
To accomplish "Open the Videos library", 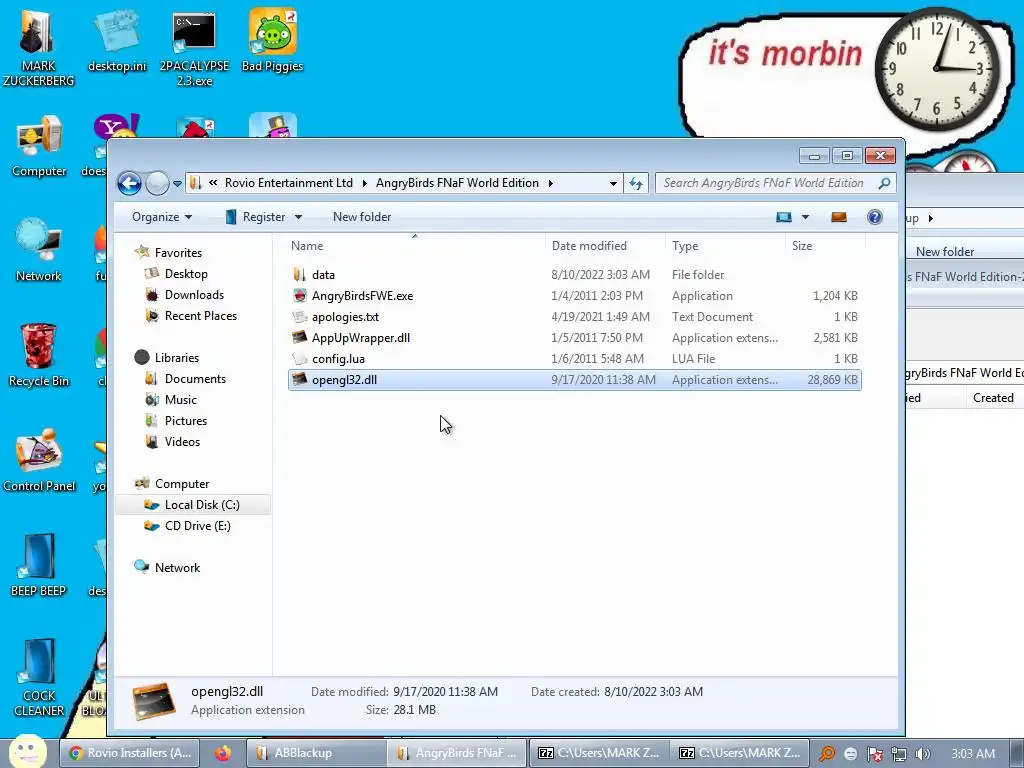I will (182, 441).
